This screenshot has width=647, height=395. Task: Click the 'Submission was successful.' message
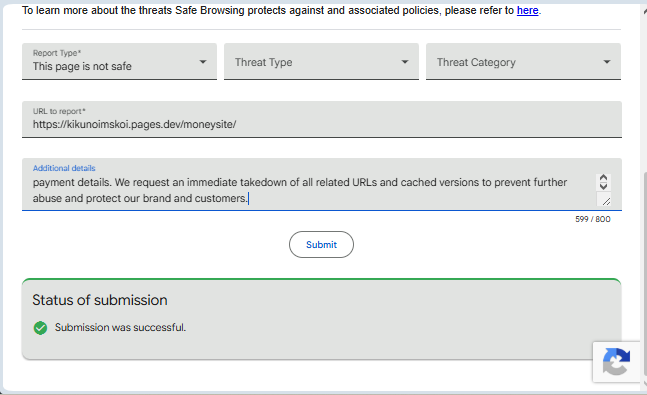click(120, 327)
